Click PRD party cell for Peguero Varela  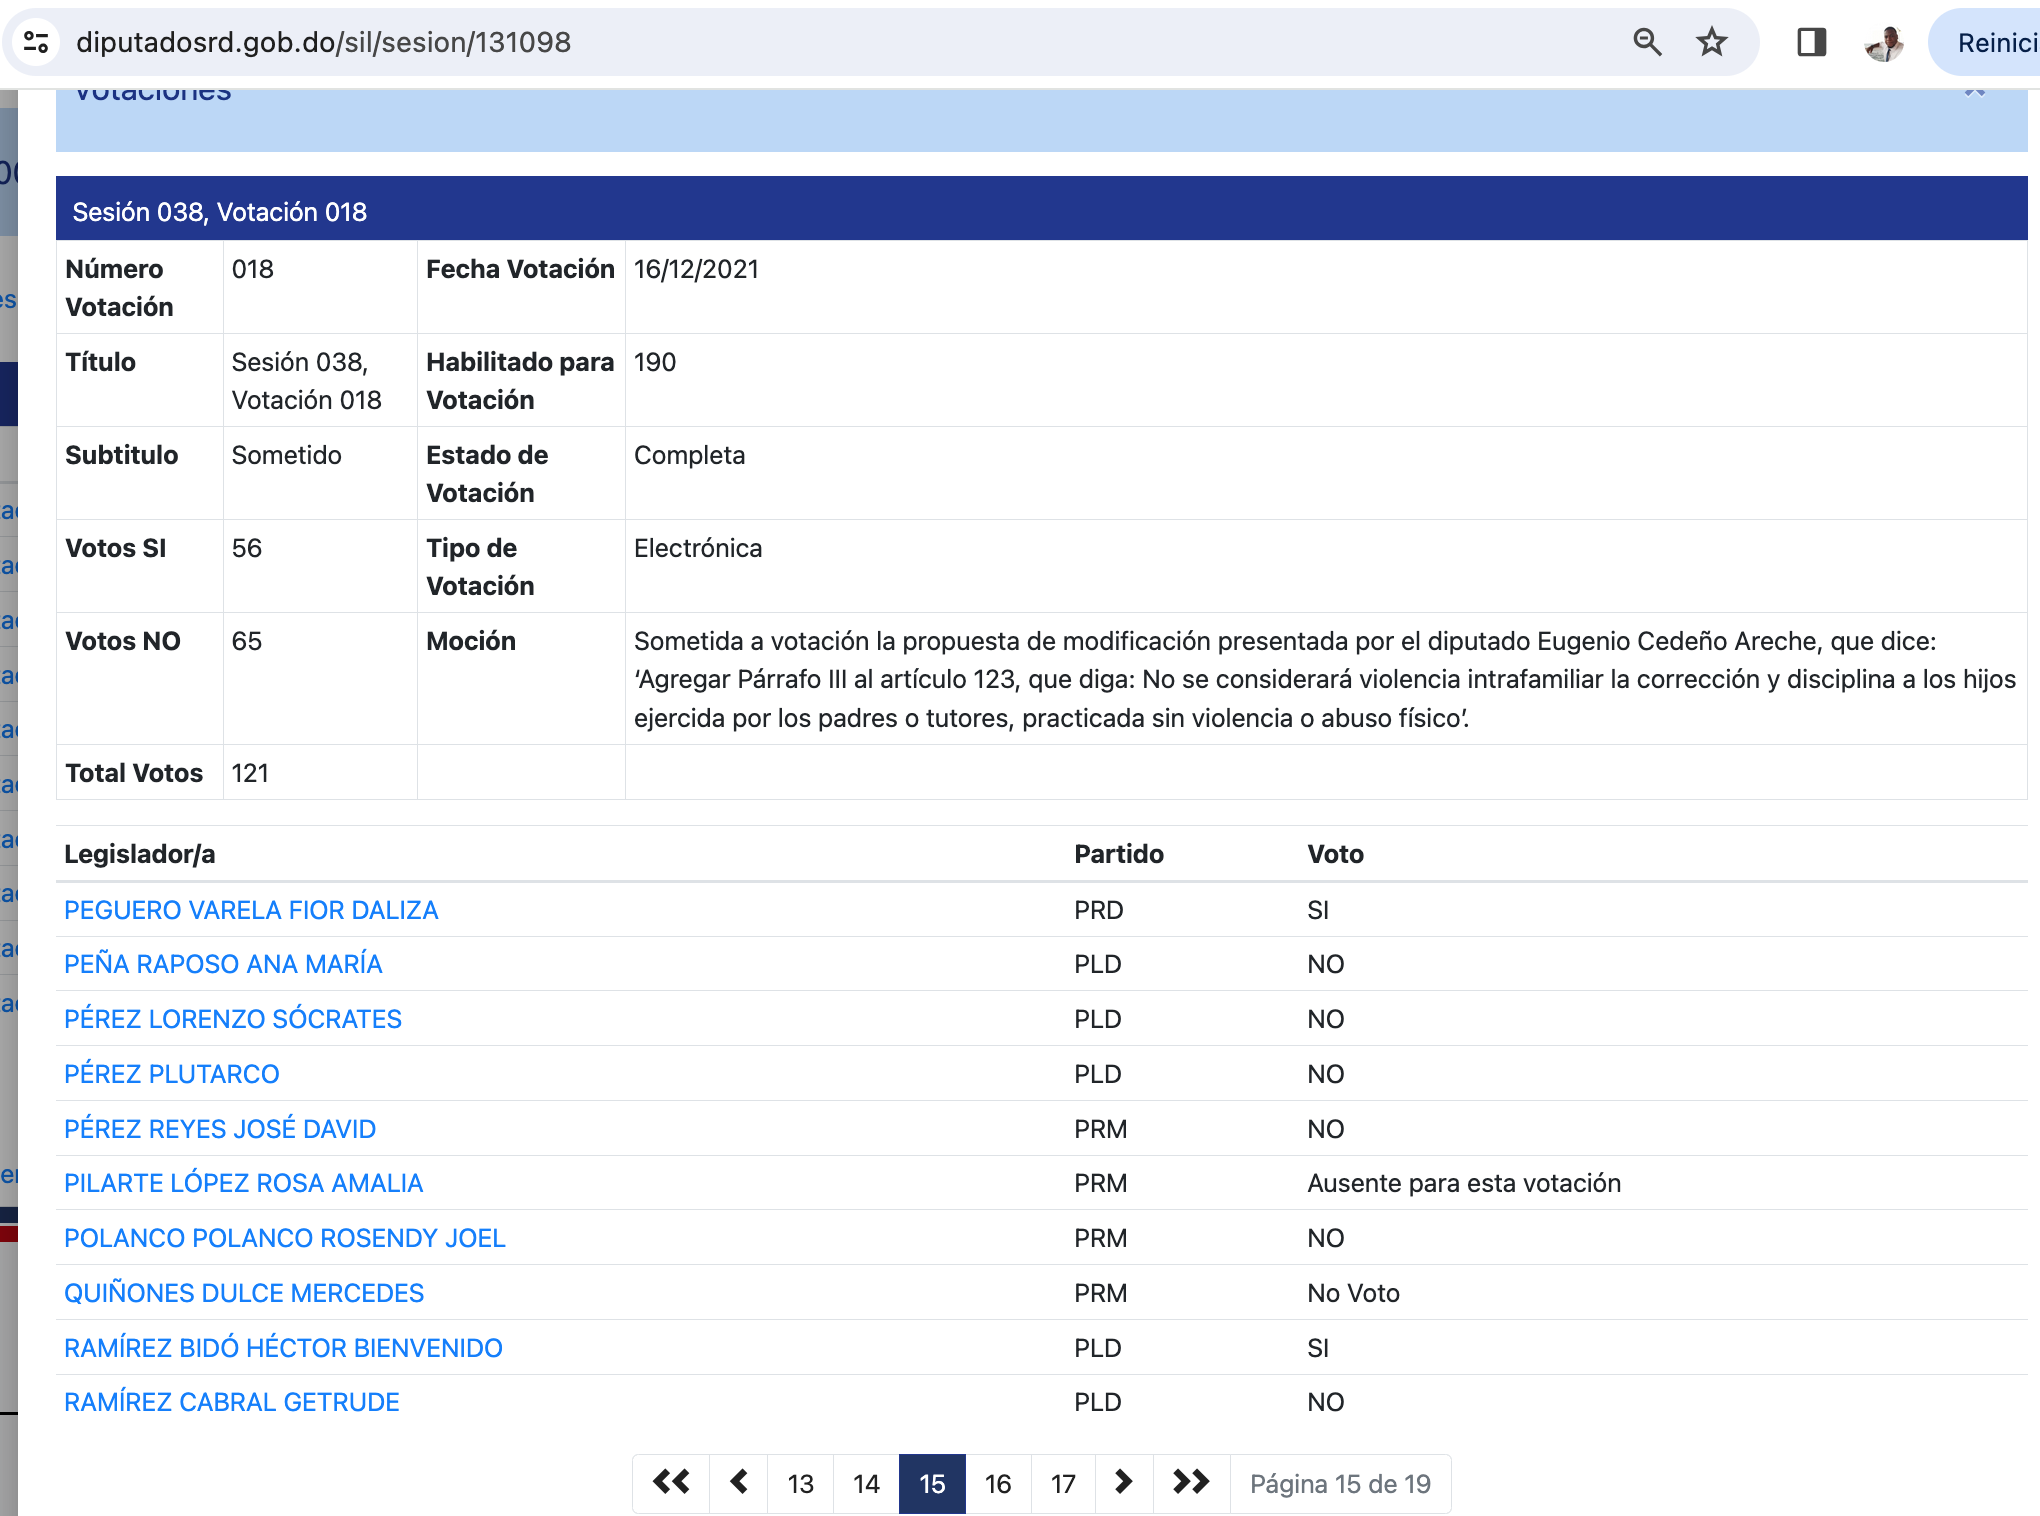pyautogui.click(x=1099, y=910)
